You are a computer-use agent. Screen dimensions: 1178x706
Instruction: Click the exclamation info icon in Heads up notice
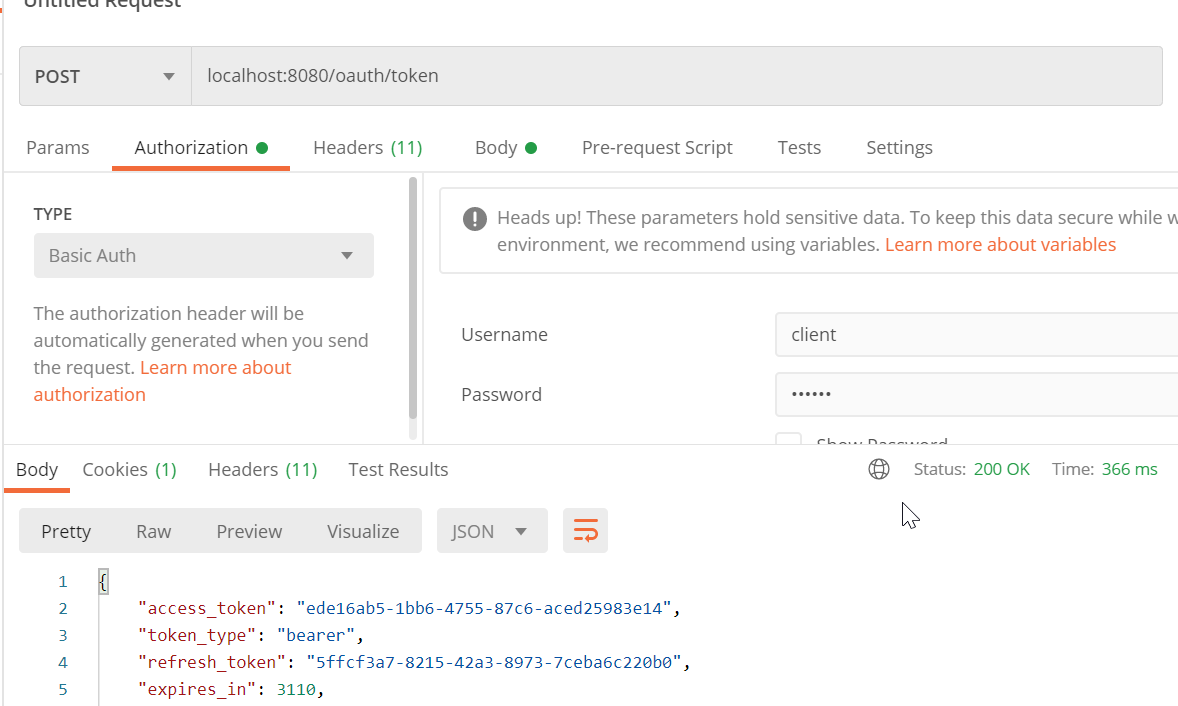pyautogui.click(x=475, y=219)
